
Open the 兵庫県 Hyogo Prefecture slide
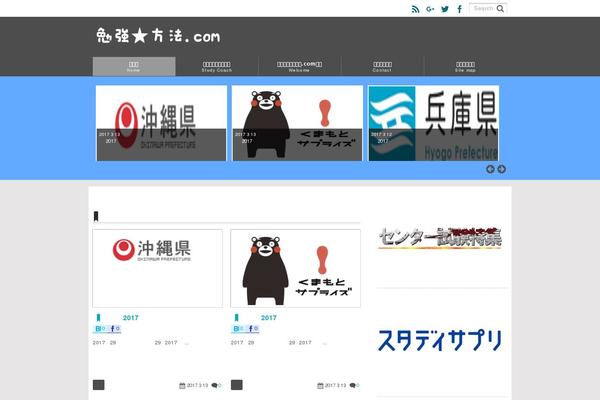coord(434,123)
